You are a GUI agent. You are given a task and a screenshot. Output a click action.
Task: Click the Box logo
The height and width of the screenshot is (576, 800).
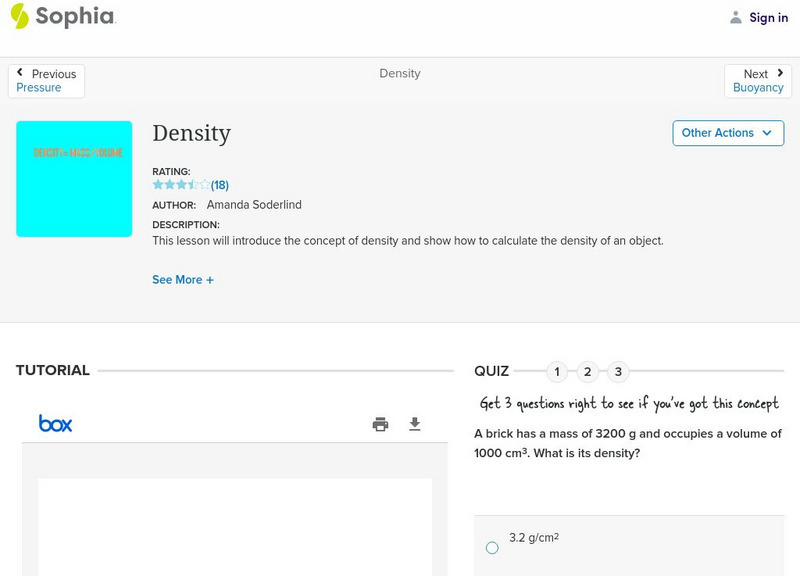coord(55,424)
